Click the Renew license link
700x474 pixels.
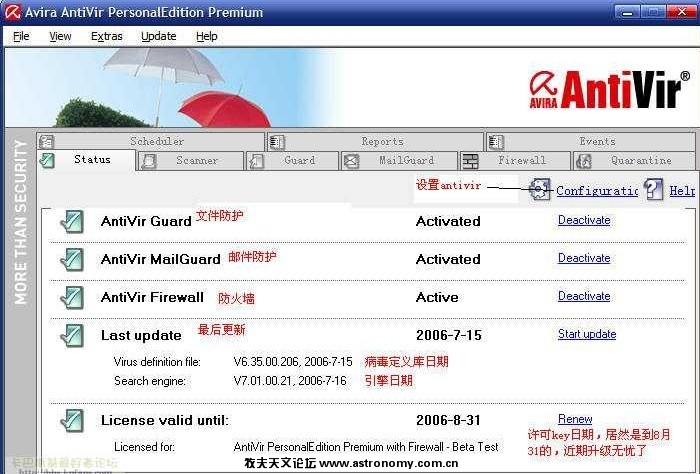click(x=575, y=419)
